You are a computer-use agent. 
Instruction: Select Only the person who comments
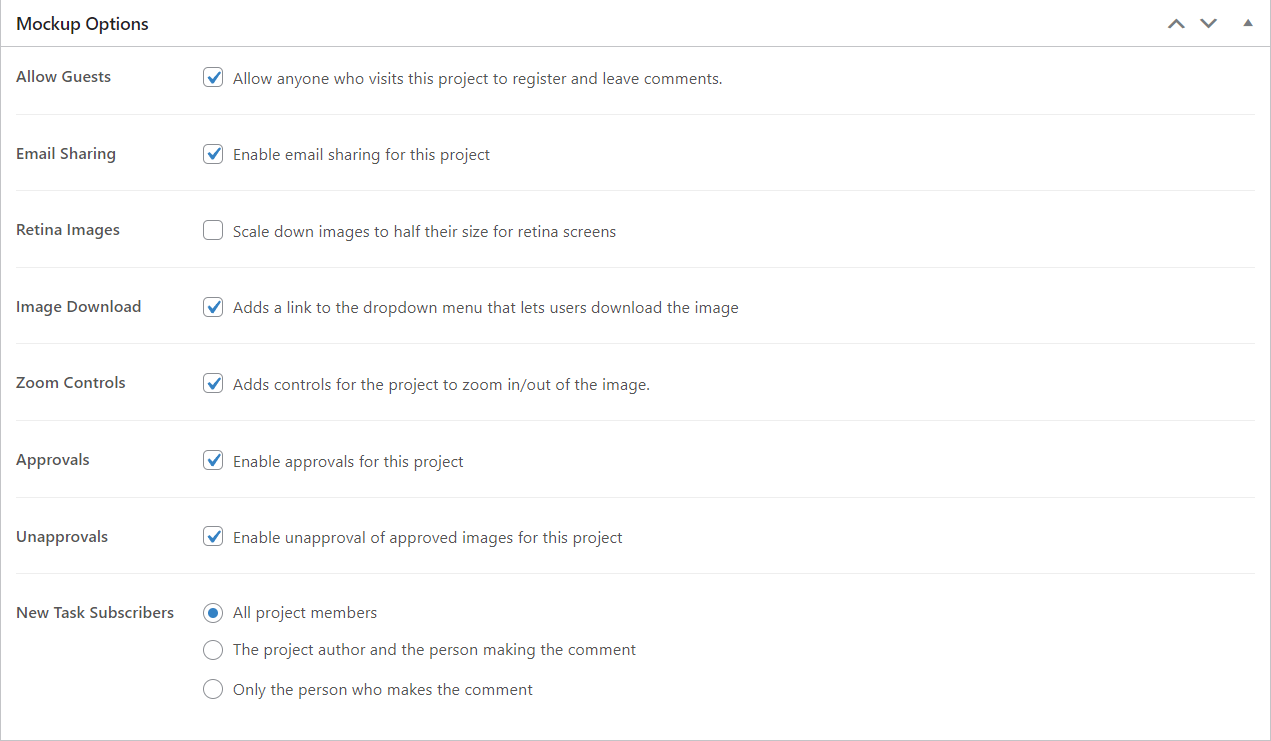pyautogui.click(x=213, y=689)
